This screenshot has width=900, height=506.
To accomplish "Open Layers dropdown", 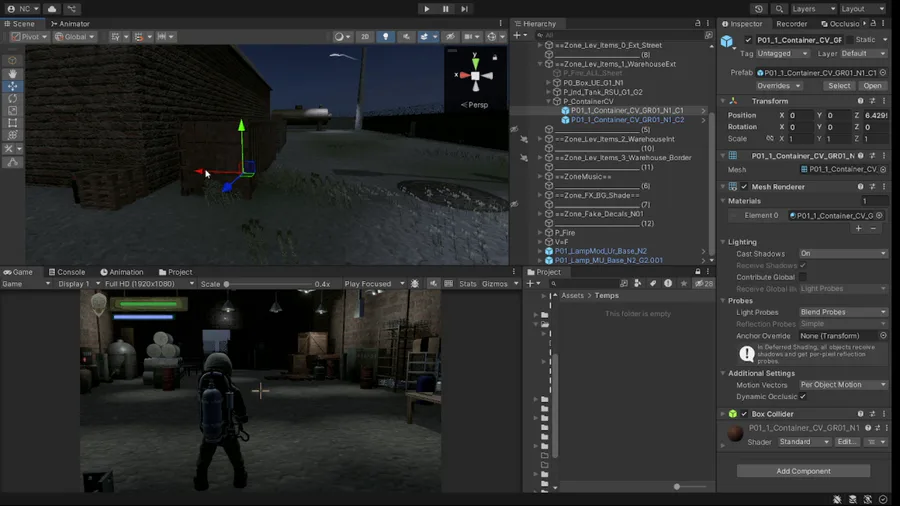I will coord(813,9).
